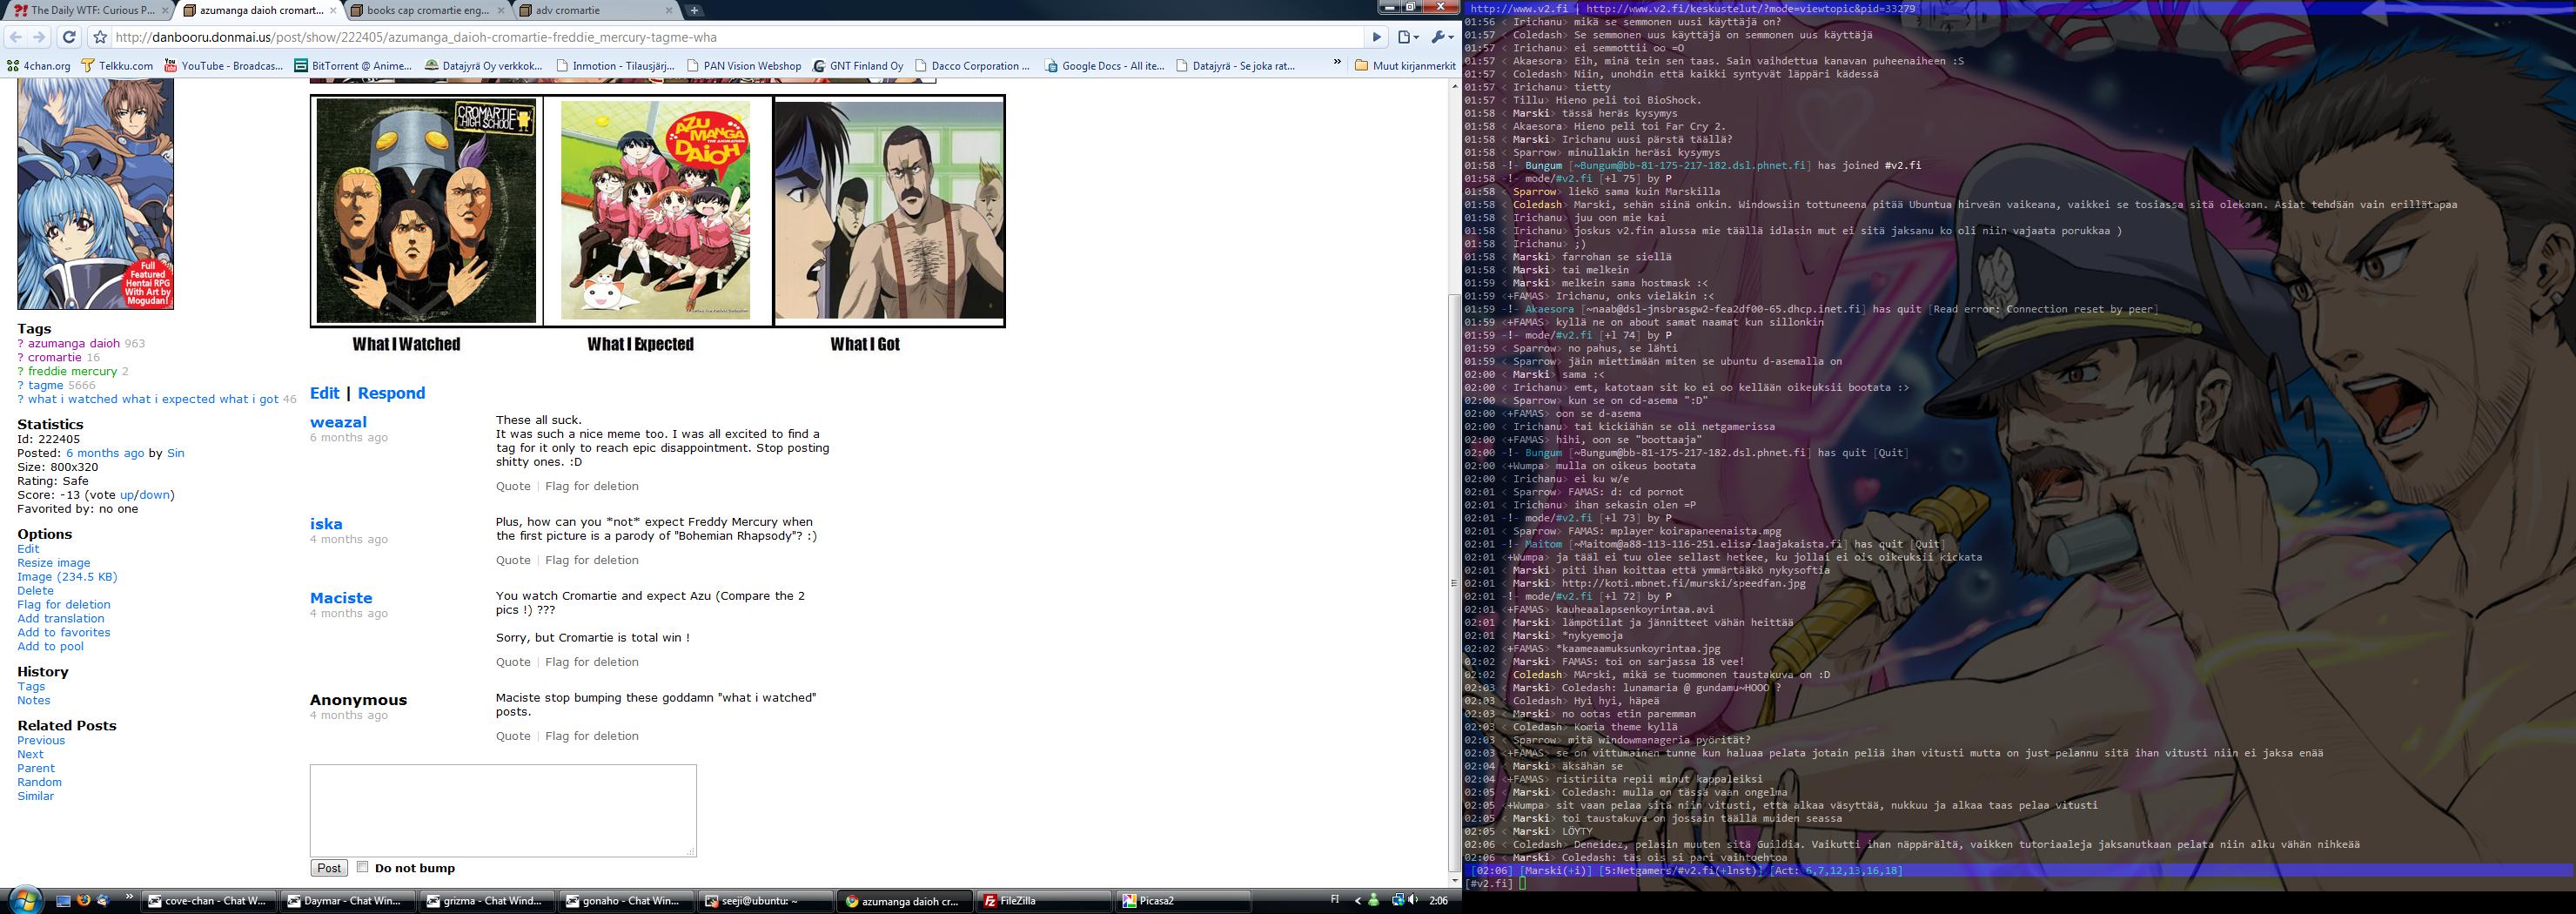Open the Respond link
The width and height of the screenshot is (2576, 914).
tap(391, 393)
